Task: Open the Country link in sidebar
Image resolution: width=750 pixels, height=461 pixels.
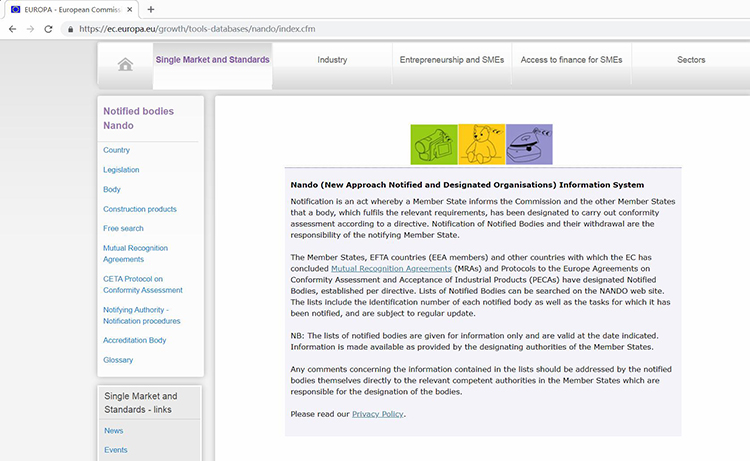Action: tap(116, 150)
